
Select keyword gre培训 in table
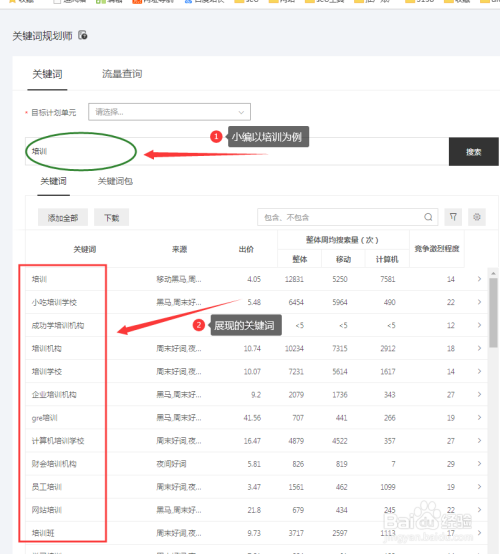[x=45, y=418]
